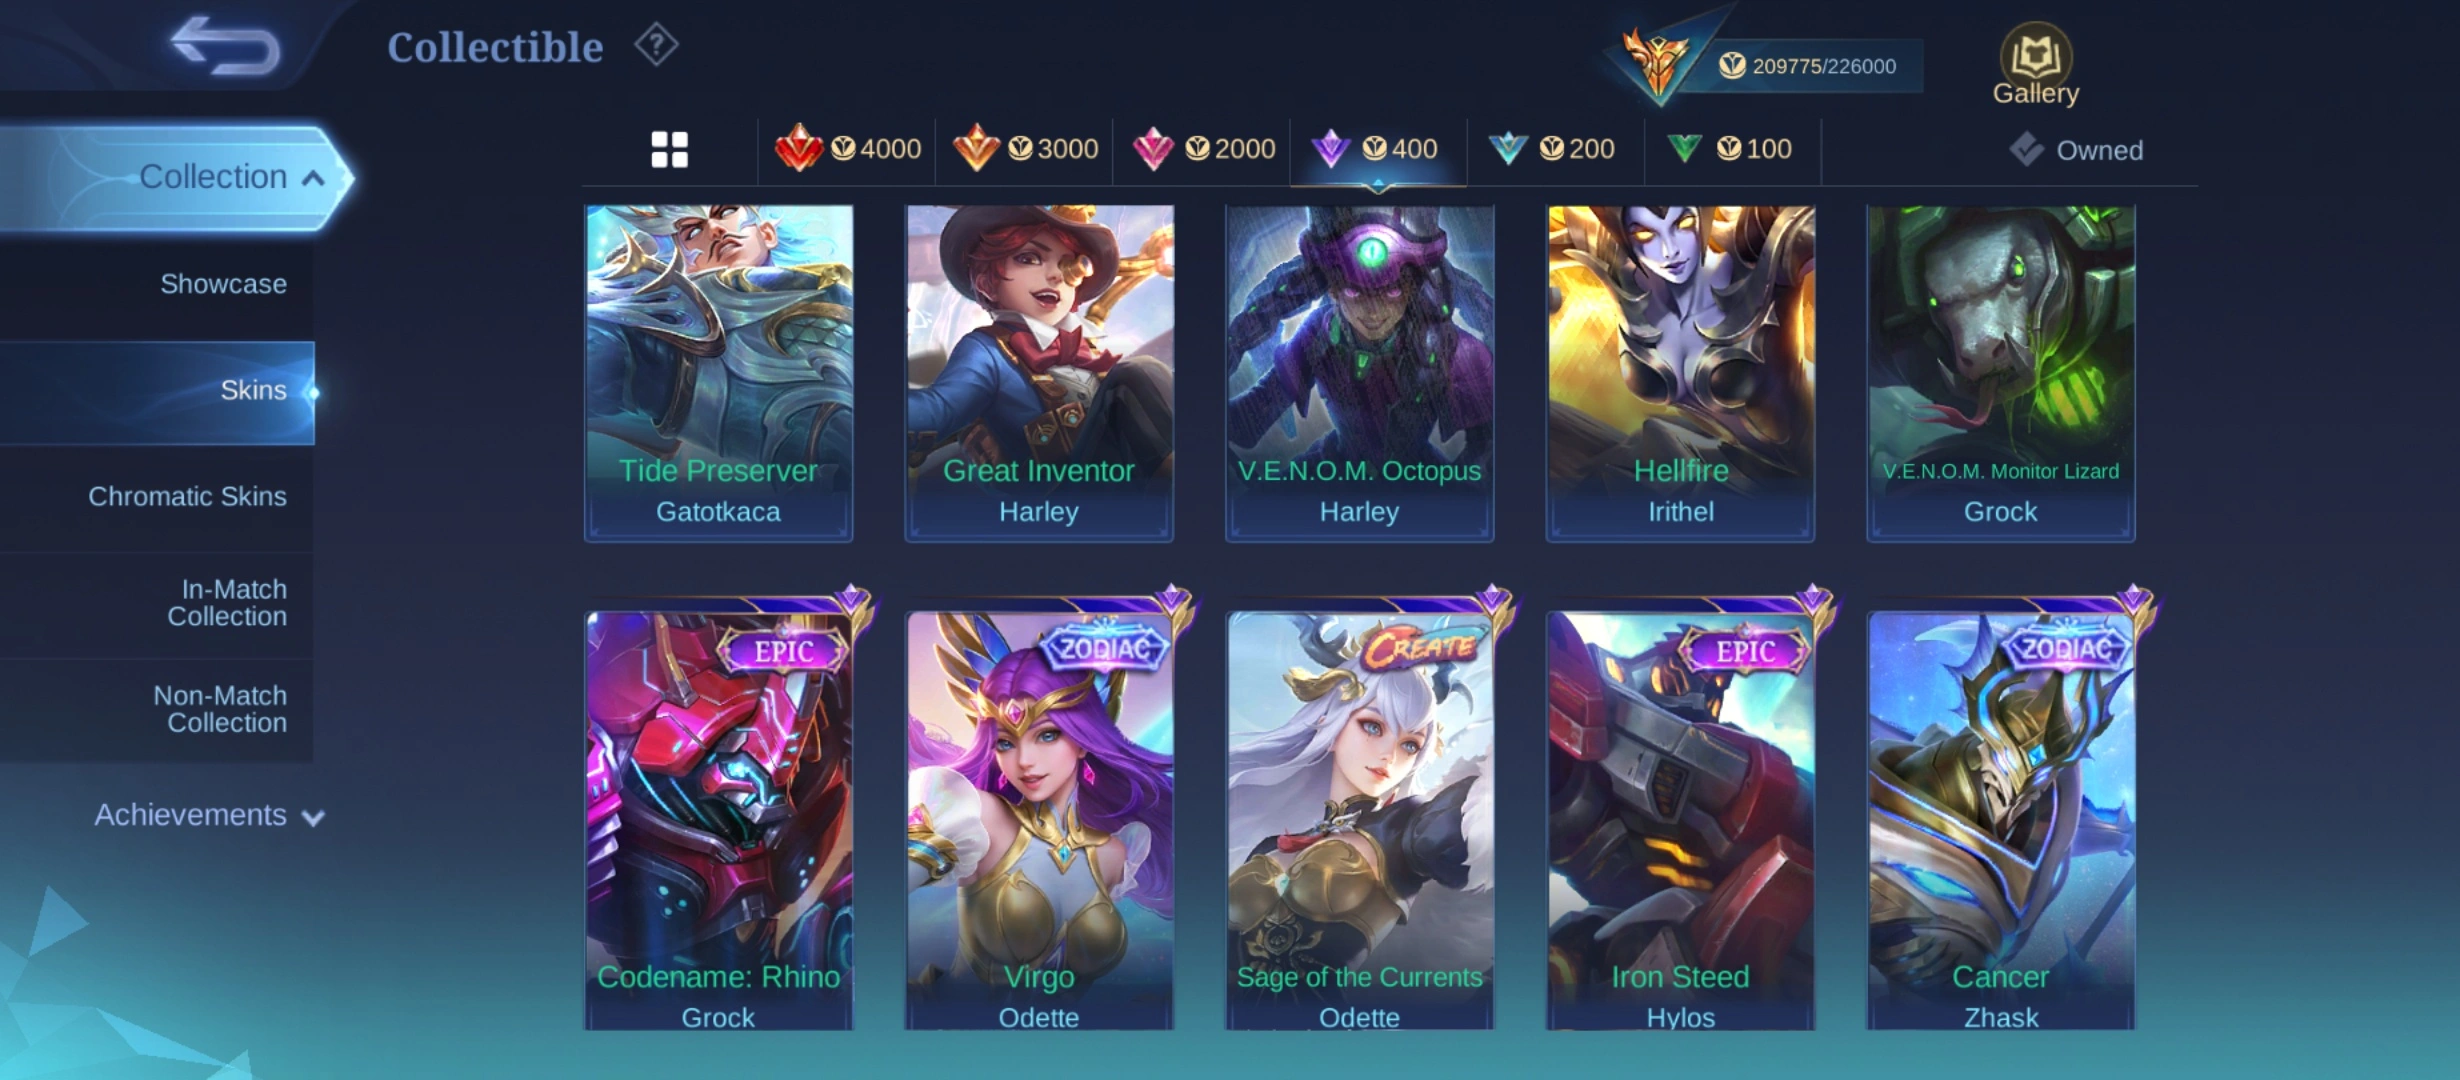The height and width of the screenshot is (1080, 2460).
Task: Click the collector rank emblem badge
Action: 1655,62
